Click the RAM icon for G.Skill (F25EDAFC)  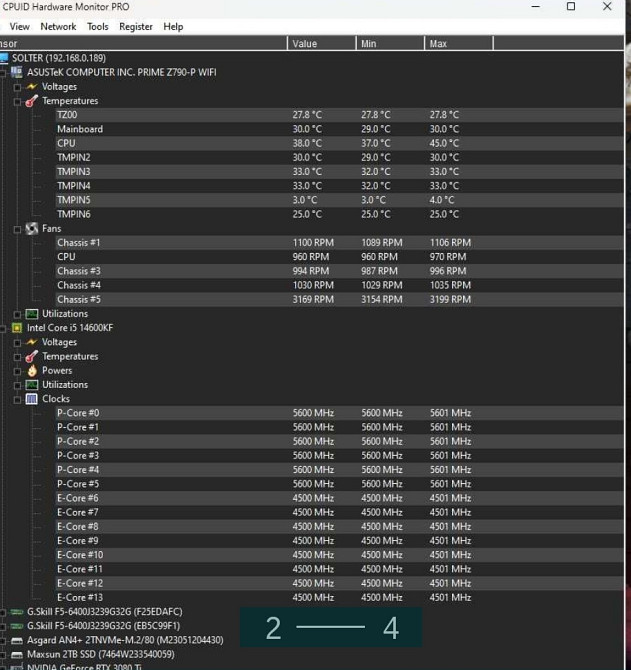17,612
